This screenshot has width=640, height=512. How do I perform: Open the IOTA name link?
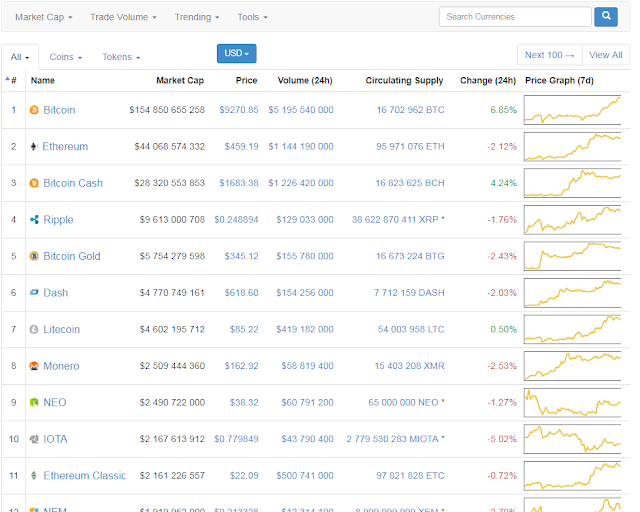(x=56, y=439)
